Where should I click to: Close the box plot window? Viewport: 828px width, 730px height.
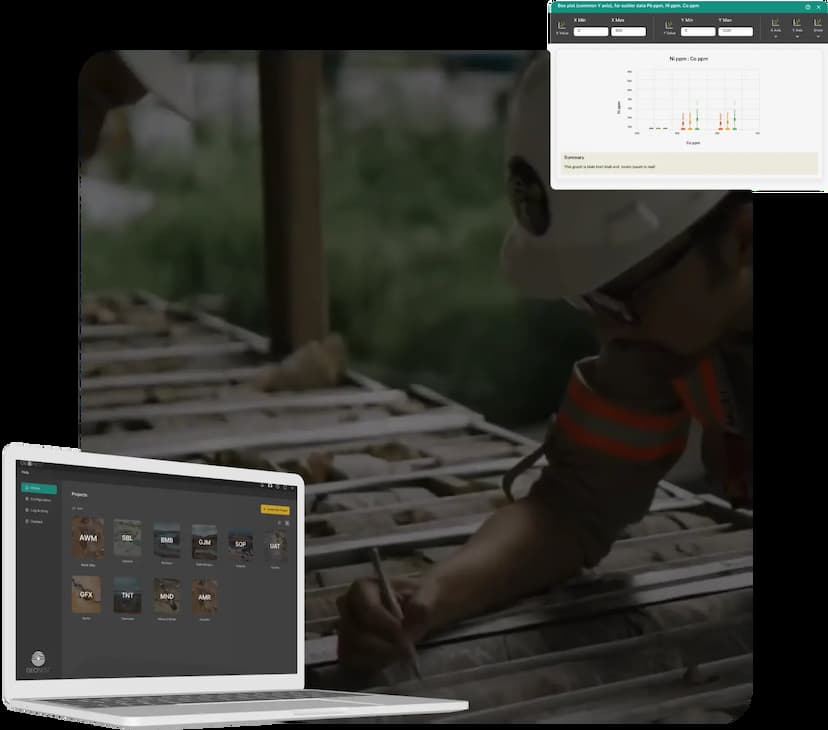[818, 7]
